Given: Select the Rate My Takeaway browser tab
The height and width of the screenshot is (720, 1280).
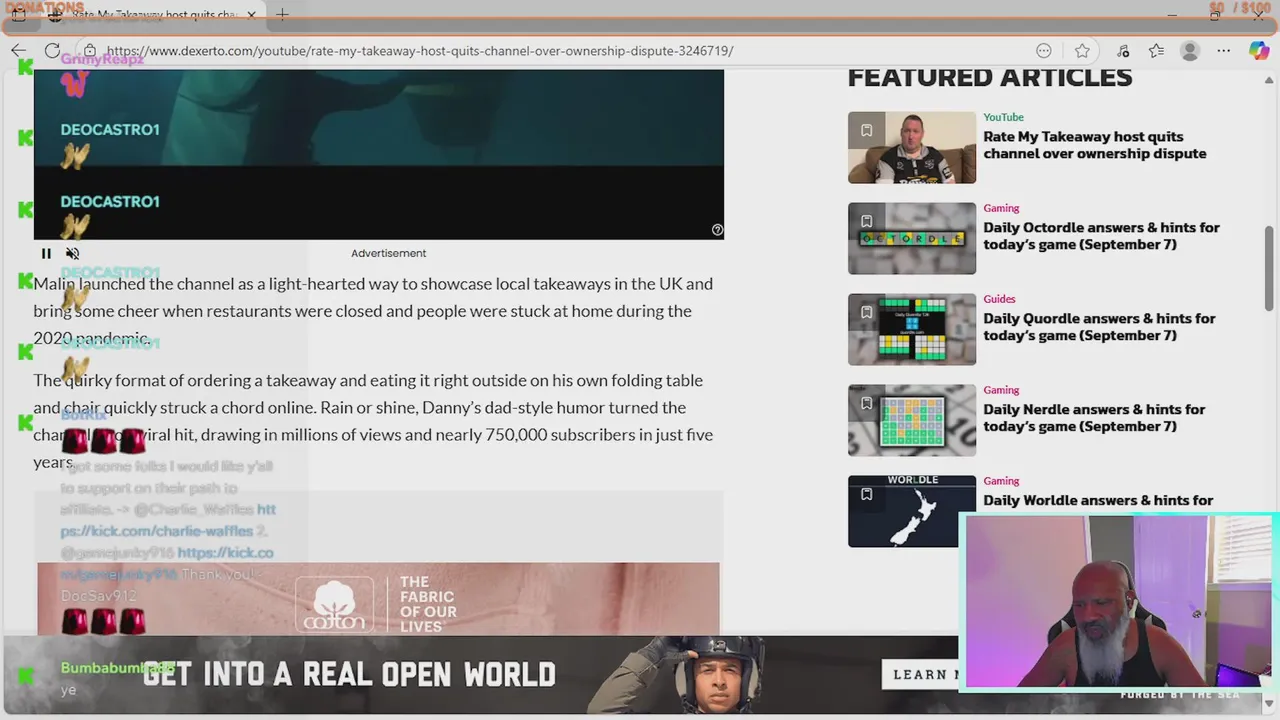Looking at the screenshot, I should (154, 15).
